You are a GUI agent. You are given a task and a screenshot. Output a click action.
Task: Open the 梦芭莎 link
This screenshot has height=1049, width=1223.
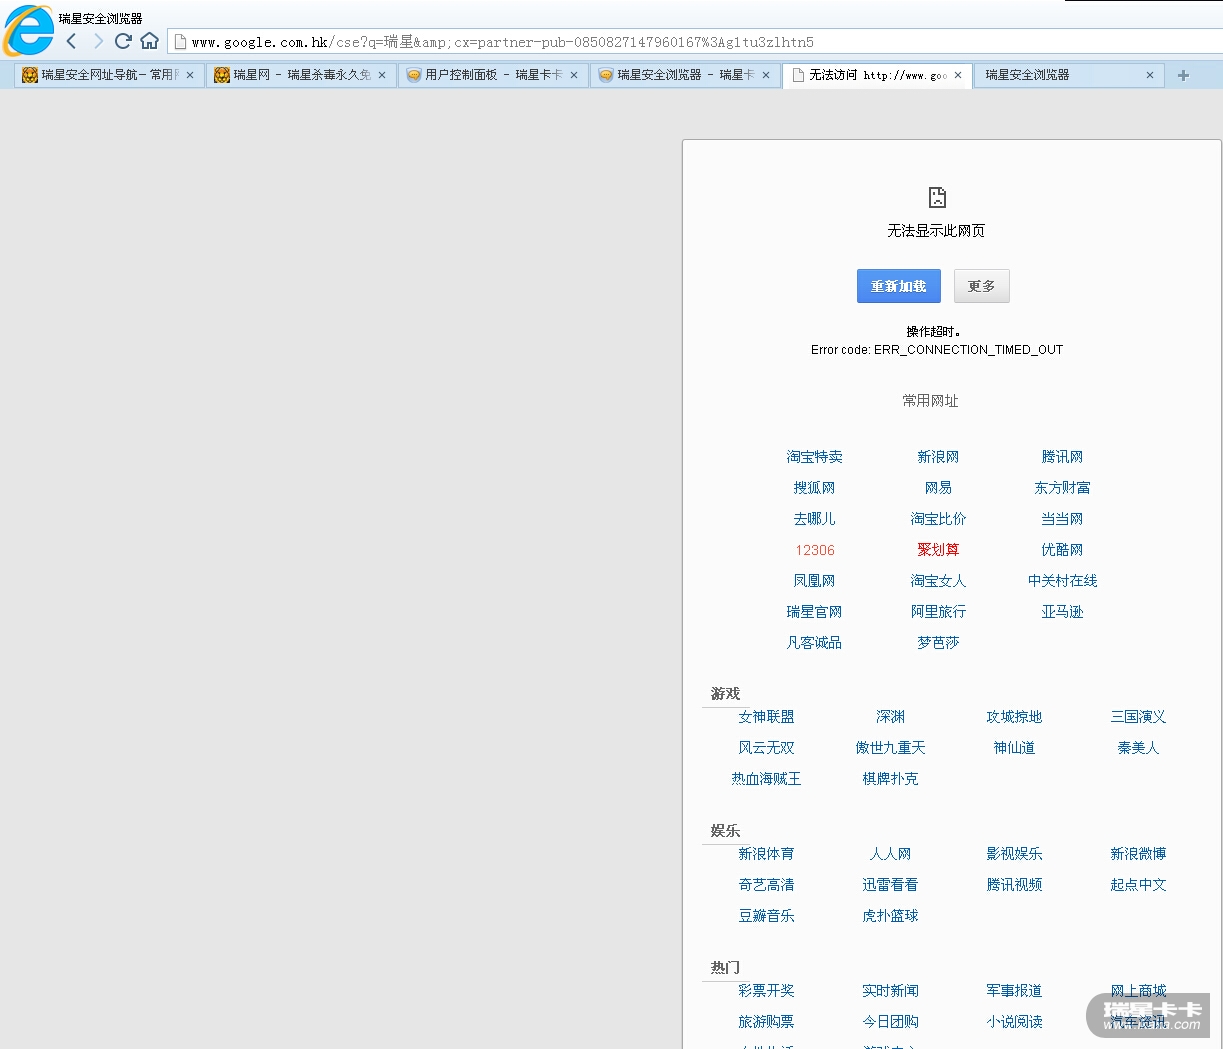(x=938, y=643)
